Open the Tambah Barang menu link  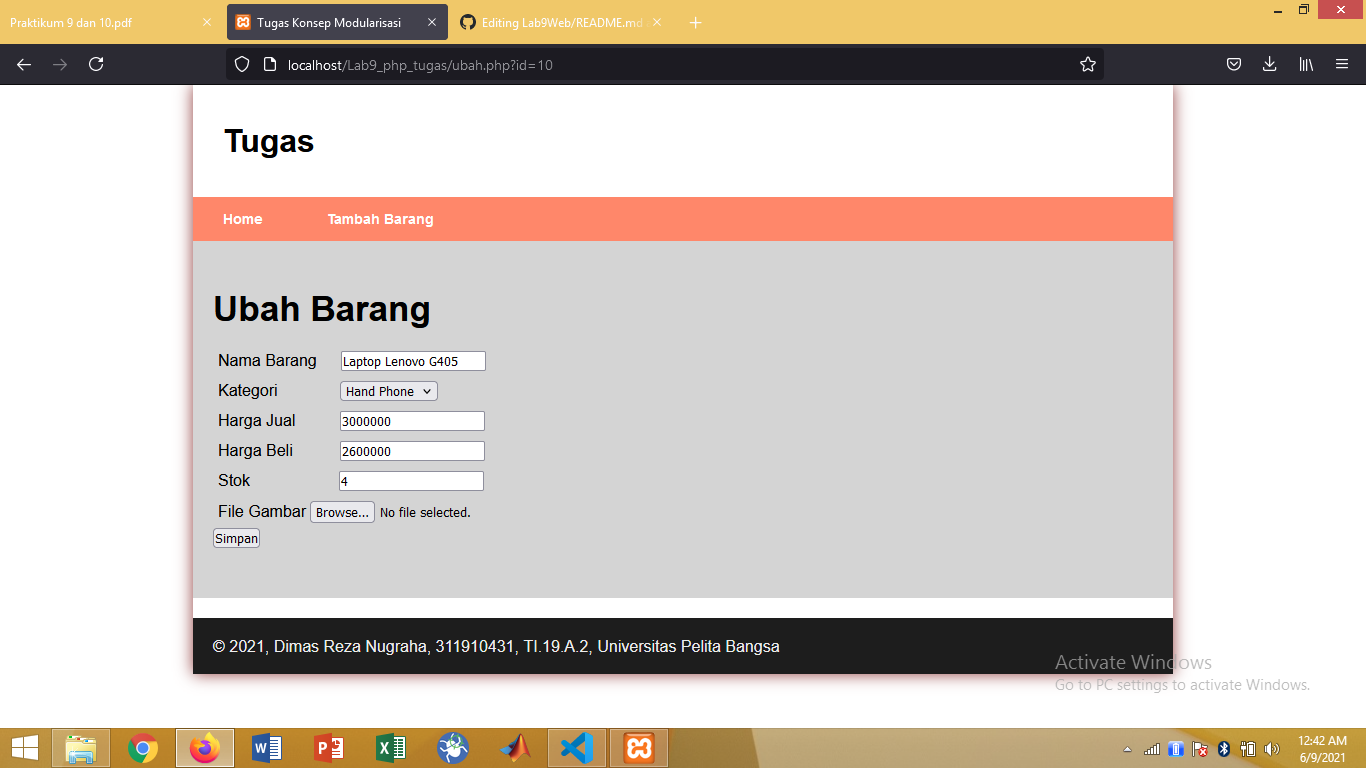pyautogui.click(x=381, y=219)
